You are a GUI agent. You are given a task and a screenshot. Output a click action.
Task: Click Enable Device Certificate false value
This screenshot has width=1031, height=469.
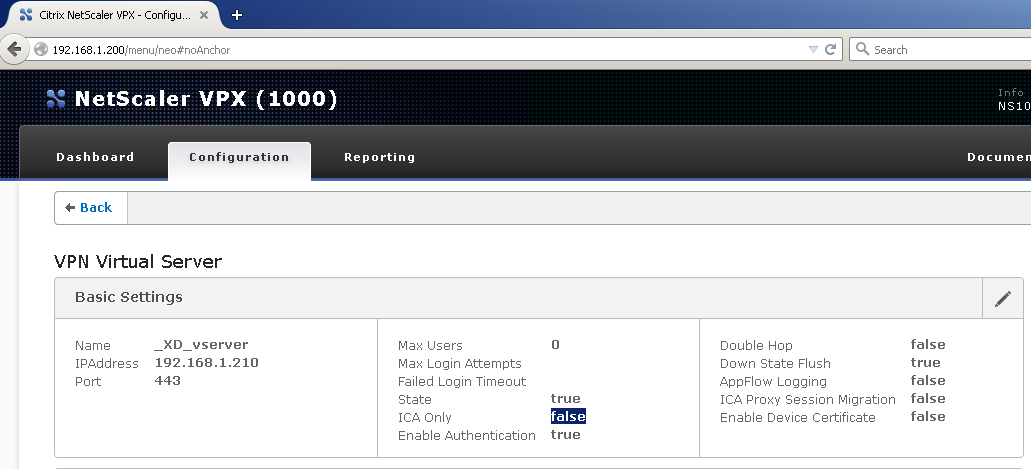(x=928, y=416)
